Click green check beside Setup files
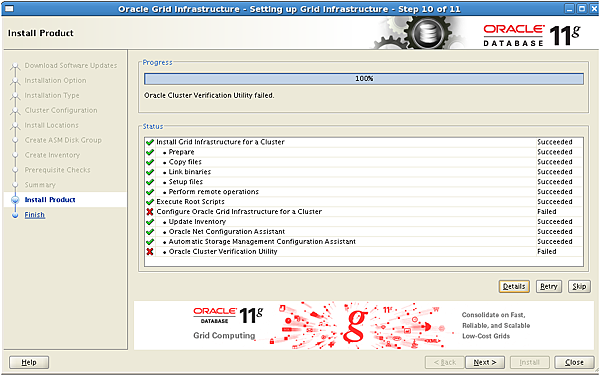This screenshot has width=600, height=377. click(150, 182)
